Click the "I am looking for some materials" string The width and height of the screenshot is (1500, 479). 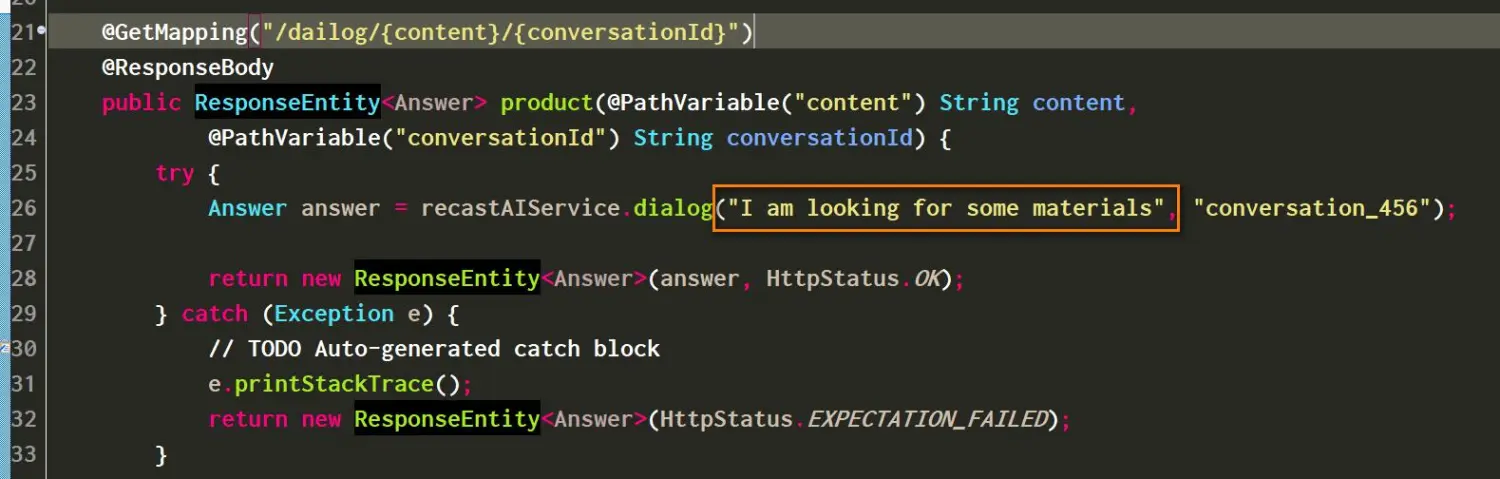click(x=946, y=208)
